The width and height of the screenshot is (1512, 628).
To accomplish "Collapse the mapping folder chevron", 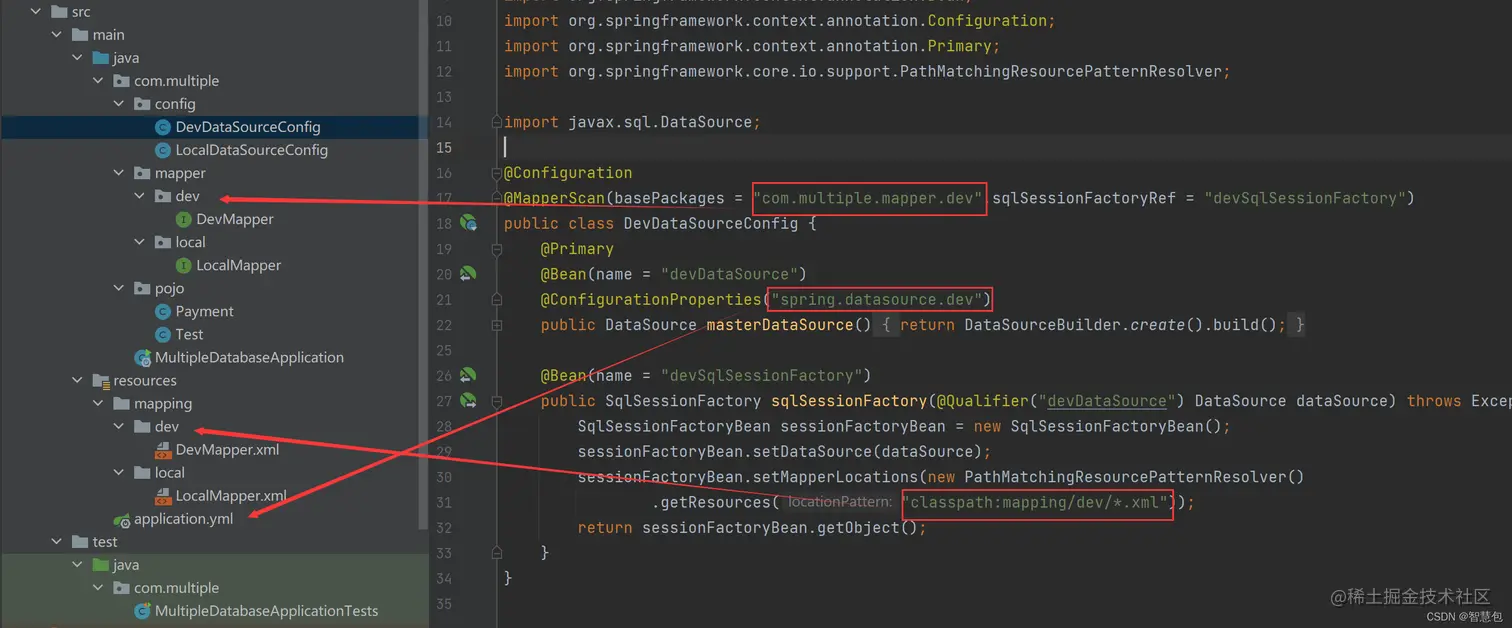I will pos(98,403).
